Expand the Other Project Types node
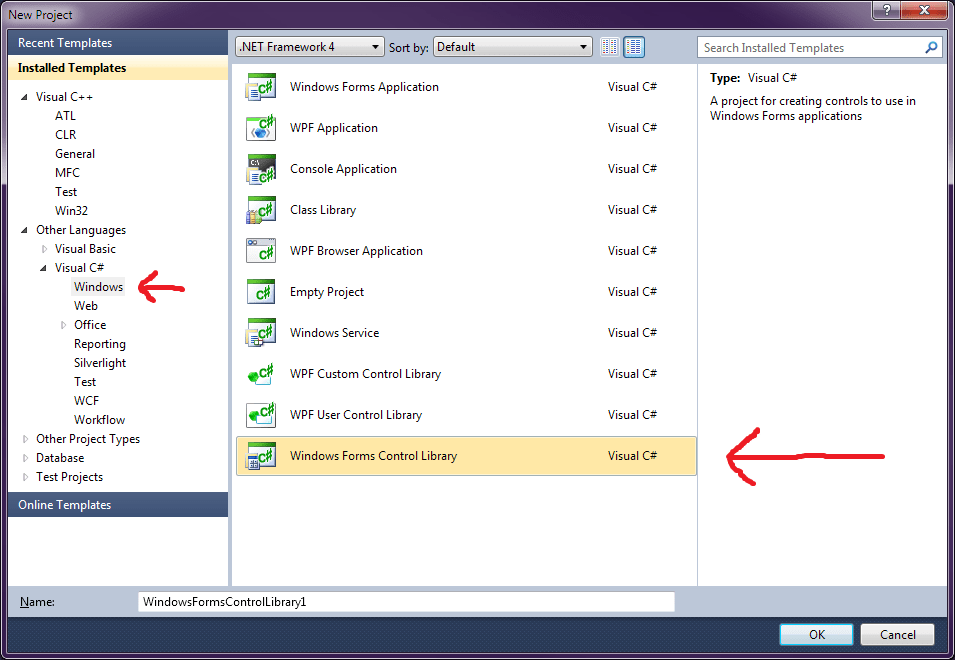Screen dimensions: 955x660 tap(25, 439)
